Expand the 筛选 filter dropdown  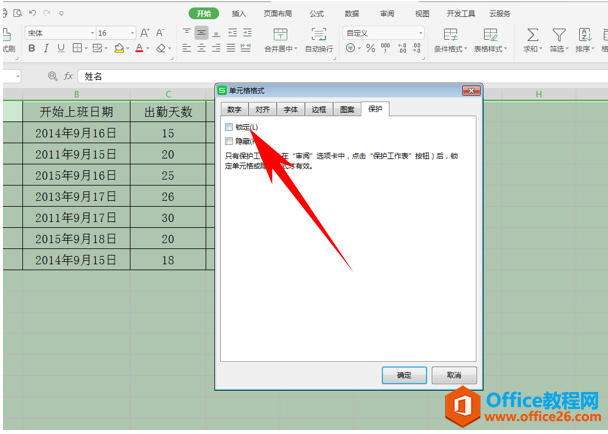coord(567,49)
